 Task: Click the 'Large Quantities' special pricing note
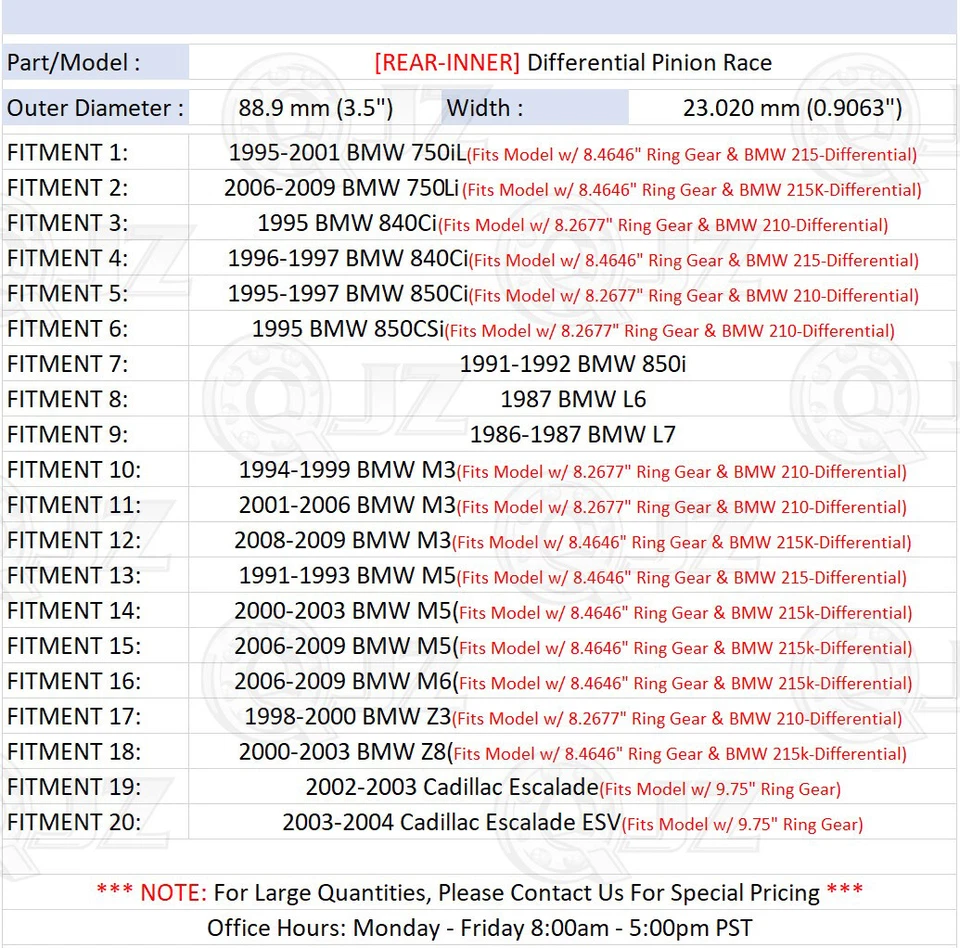pos(480,893)
